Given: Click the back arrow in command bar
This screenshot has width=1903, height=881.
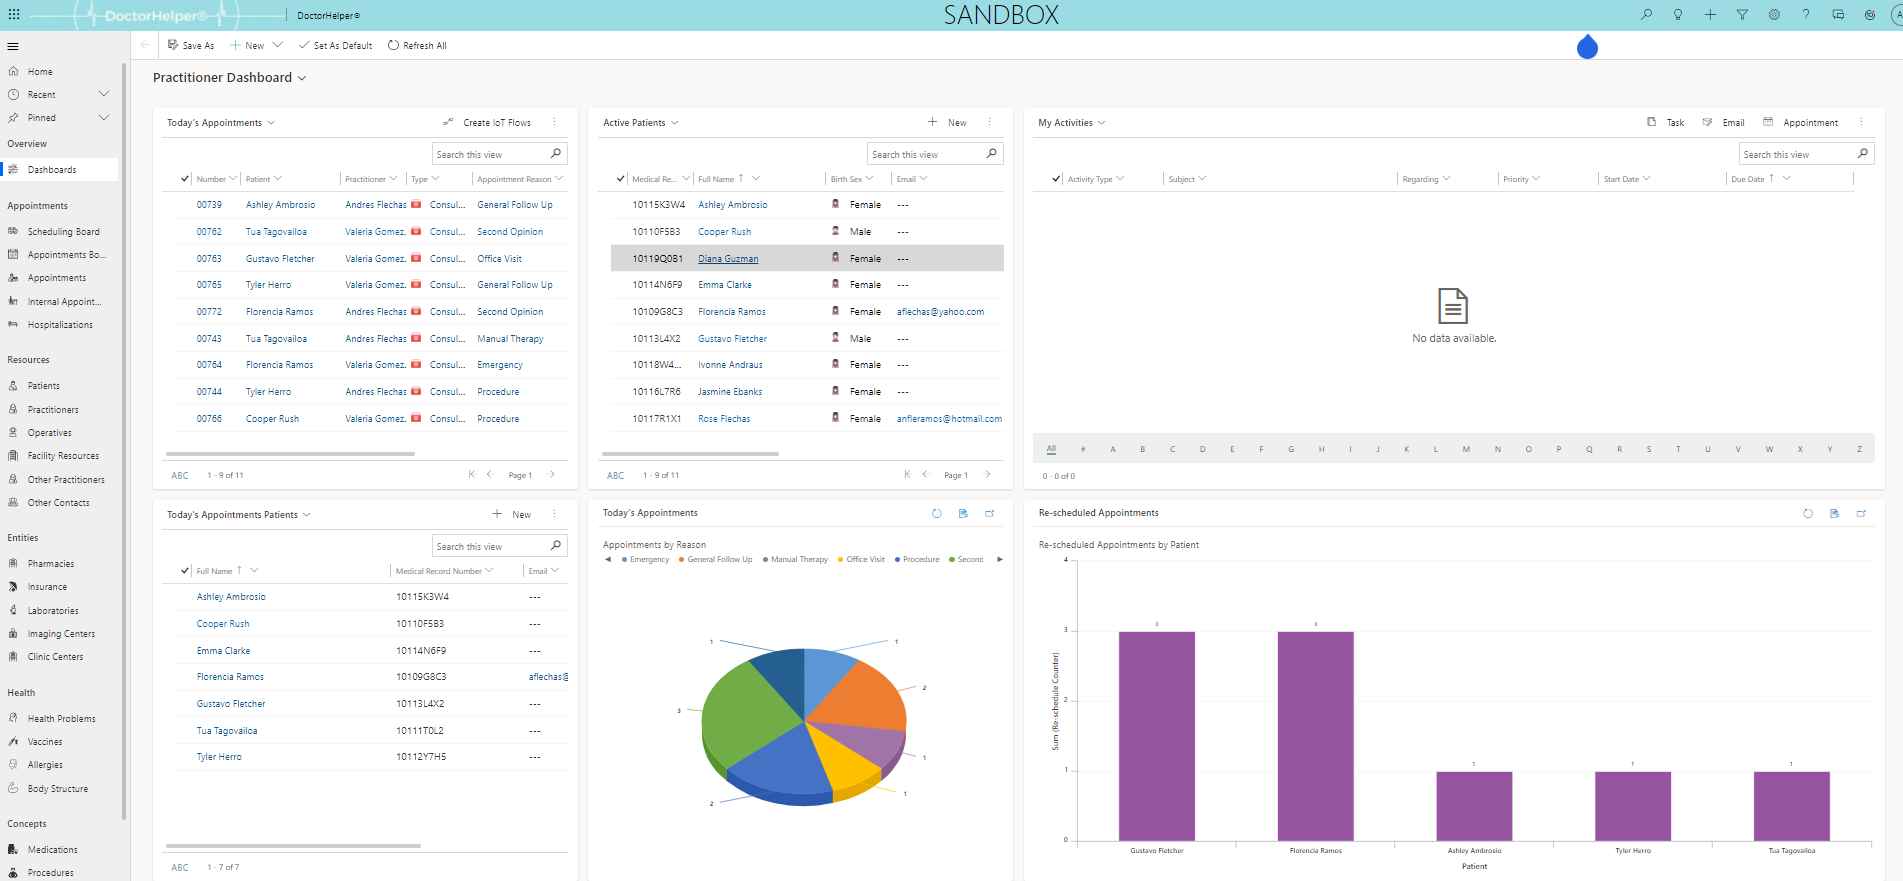Looking at the screenshot, I should tap(145, 45).
